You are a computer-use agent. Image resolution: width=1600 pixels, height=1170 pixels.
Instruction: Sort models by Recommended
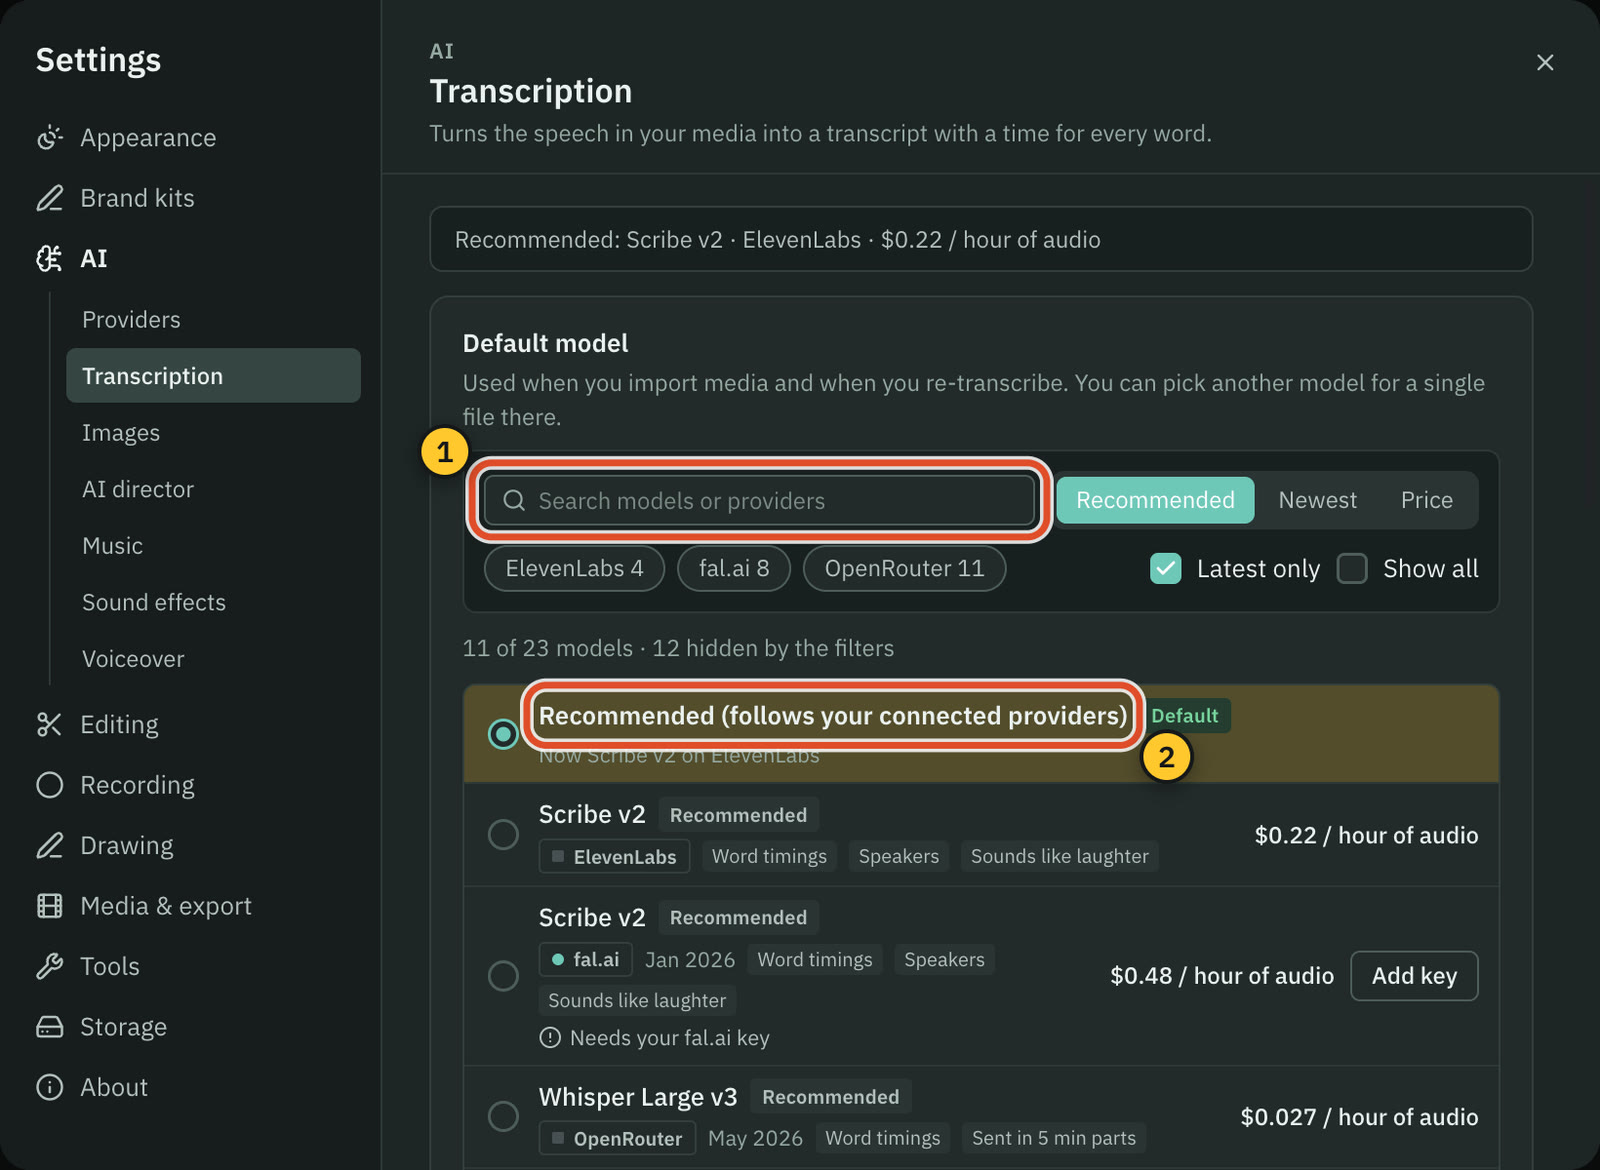click(x=1155, y=500)
